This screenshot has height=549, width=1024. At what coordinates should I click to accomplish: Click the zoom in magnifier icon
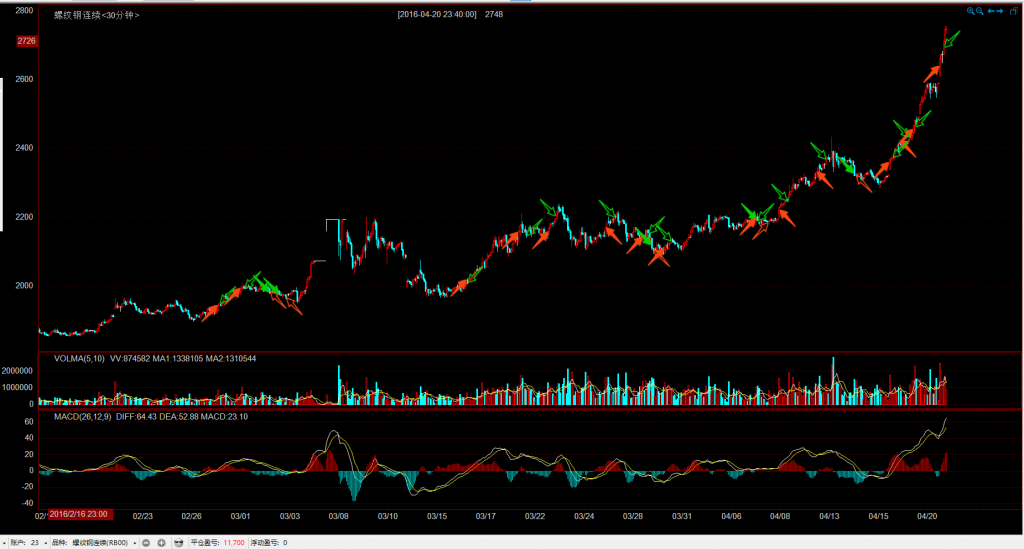(970, 11)
